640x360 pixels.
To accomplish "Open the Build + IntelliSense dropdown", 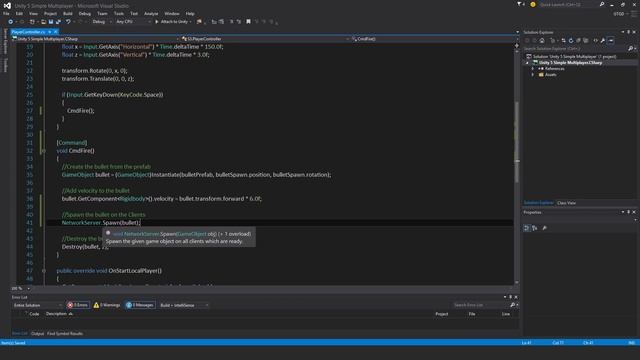I will (x=184, y=305).
